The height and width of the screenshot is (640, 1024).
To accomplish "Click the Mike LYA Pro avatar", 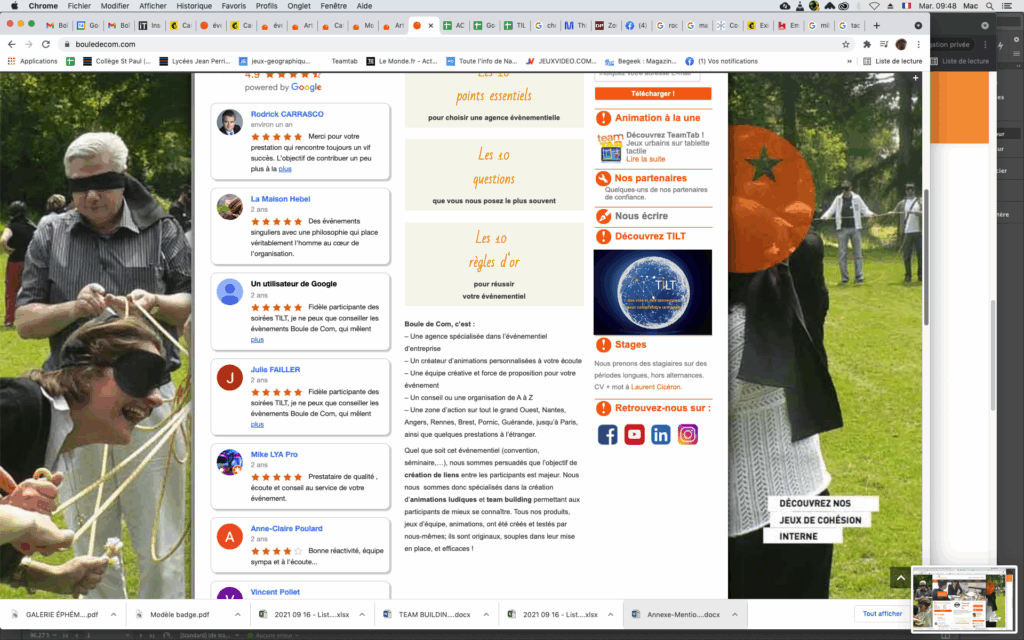I will (x=230, y=462).
